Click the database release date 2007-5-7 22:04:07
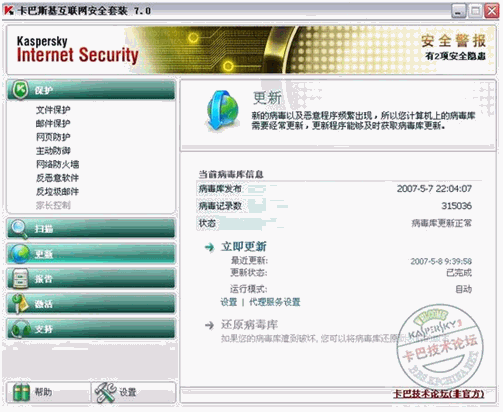This screenshot has height=412, width=503. tap(434, 189)
